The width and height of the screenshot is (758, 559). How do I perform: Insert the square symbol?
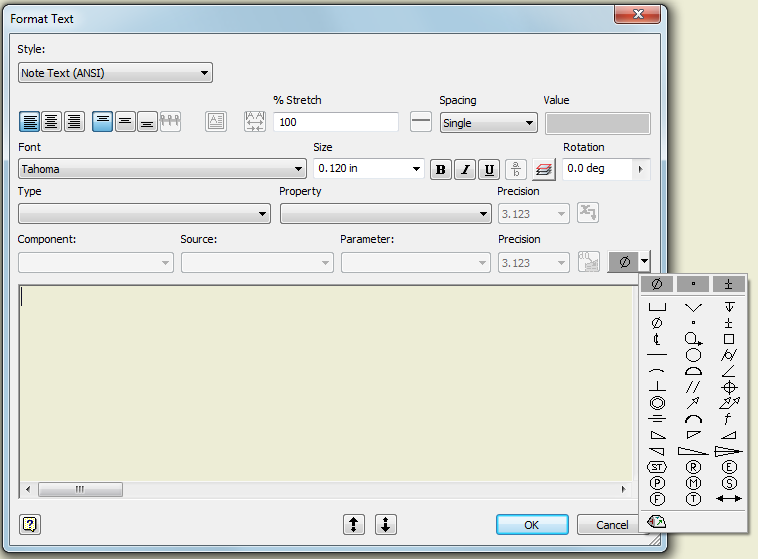[729, 339]
